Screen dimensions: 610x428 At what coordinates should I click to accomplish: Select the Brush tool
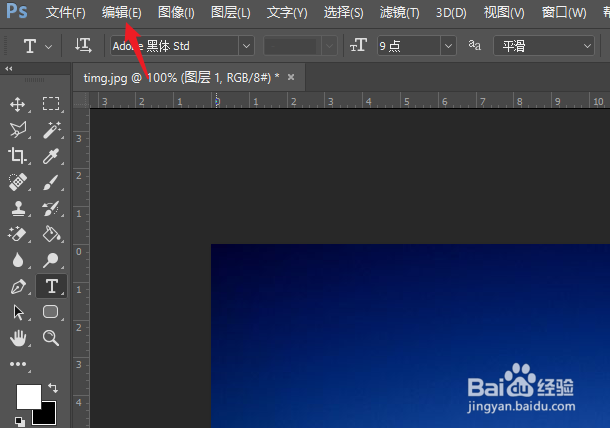51,182
